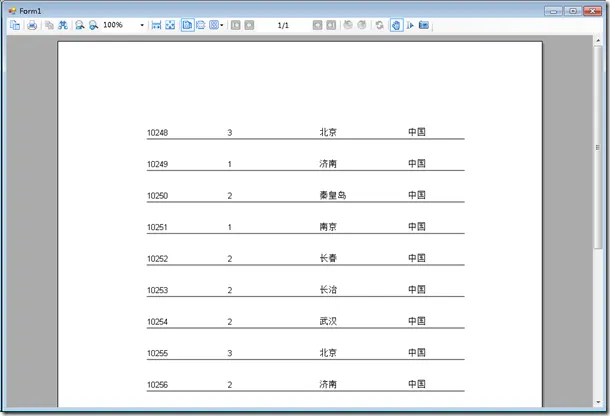
Task: Open Find with the binoculars icon
Action: point(63,25)
